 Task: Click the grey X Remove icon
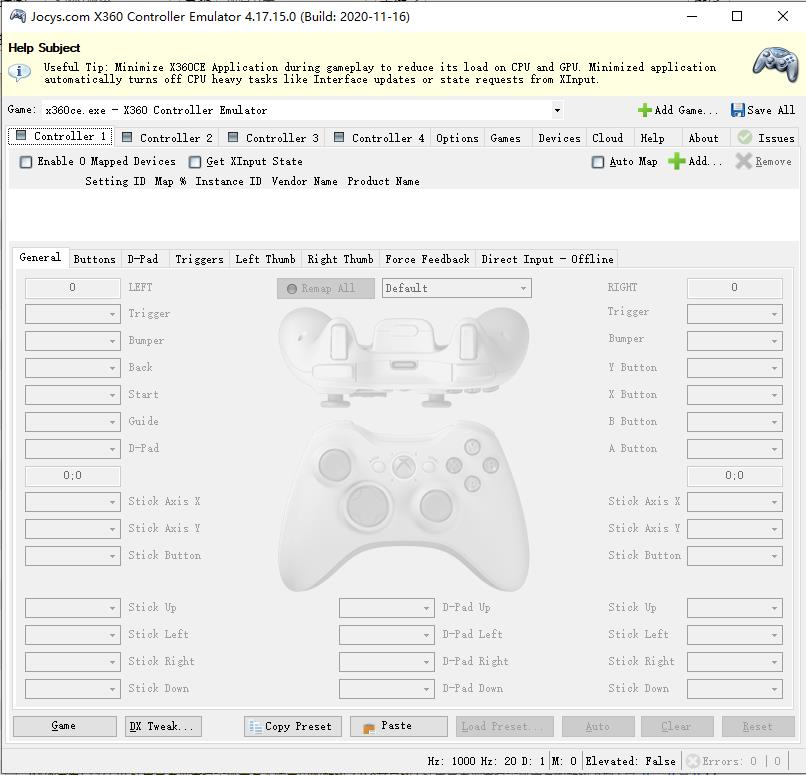point(743,161)
